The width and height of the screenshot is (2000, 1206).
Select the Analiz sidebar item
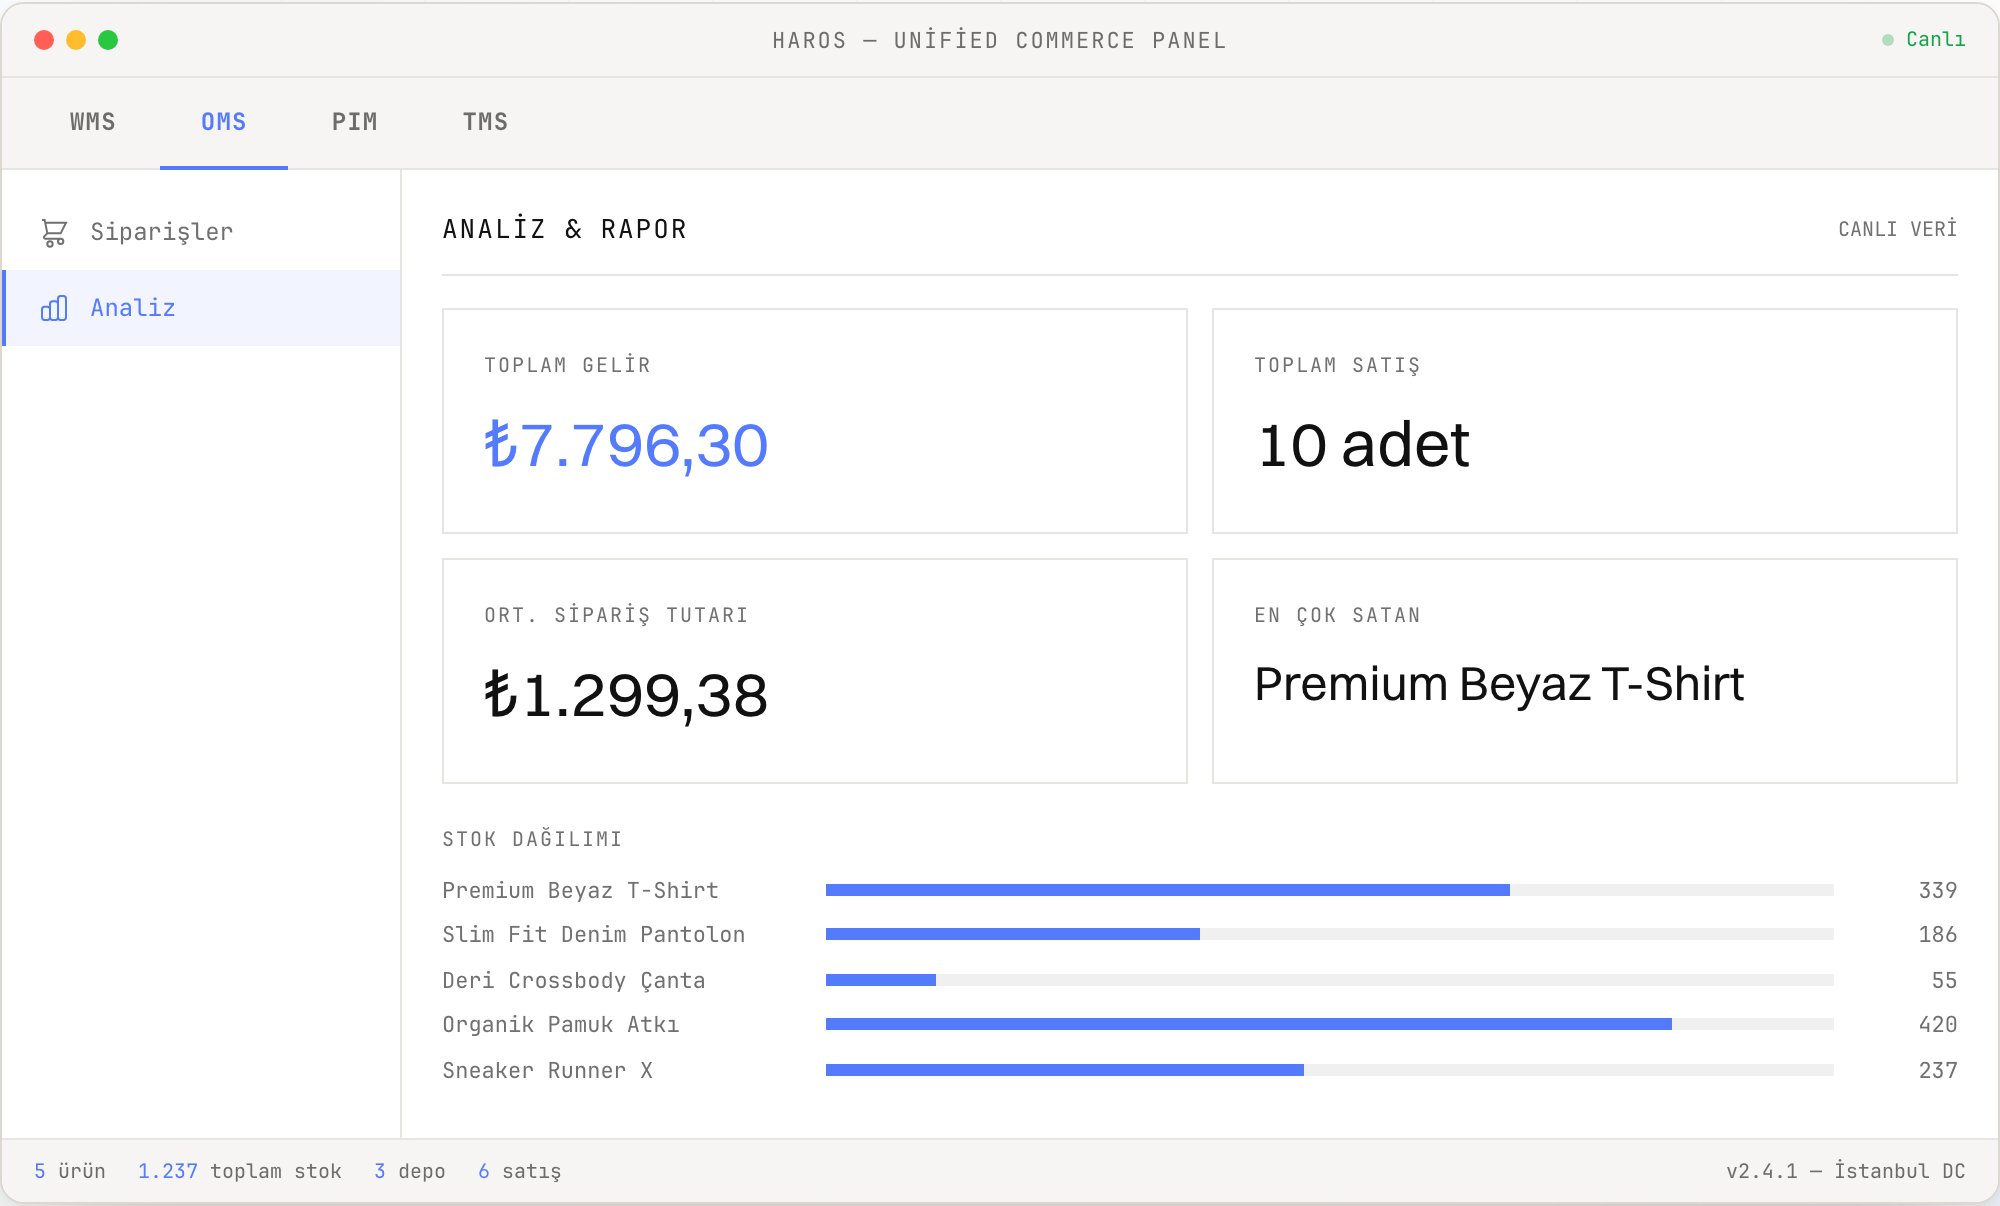click(202, 308)
